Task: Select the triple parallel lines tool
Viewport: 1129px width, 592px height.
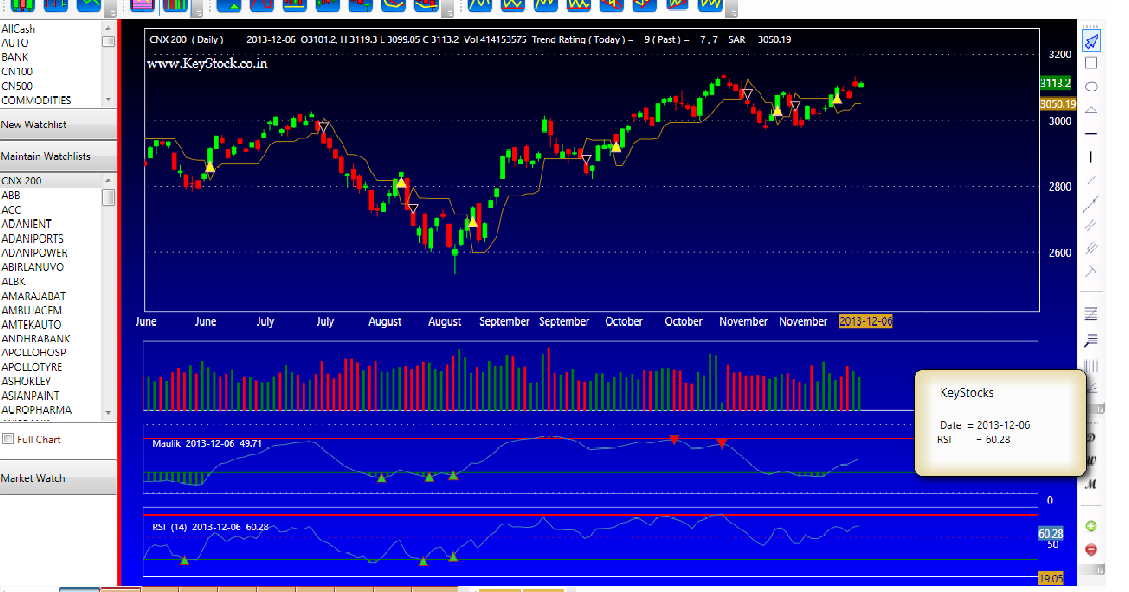Action: [x=1091, y=249]
